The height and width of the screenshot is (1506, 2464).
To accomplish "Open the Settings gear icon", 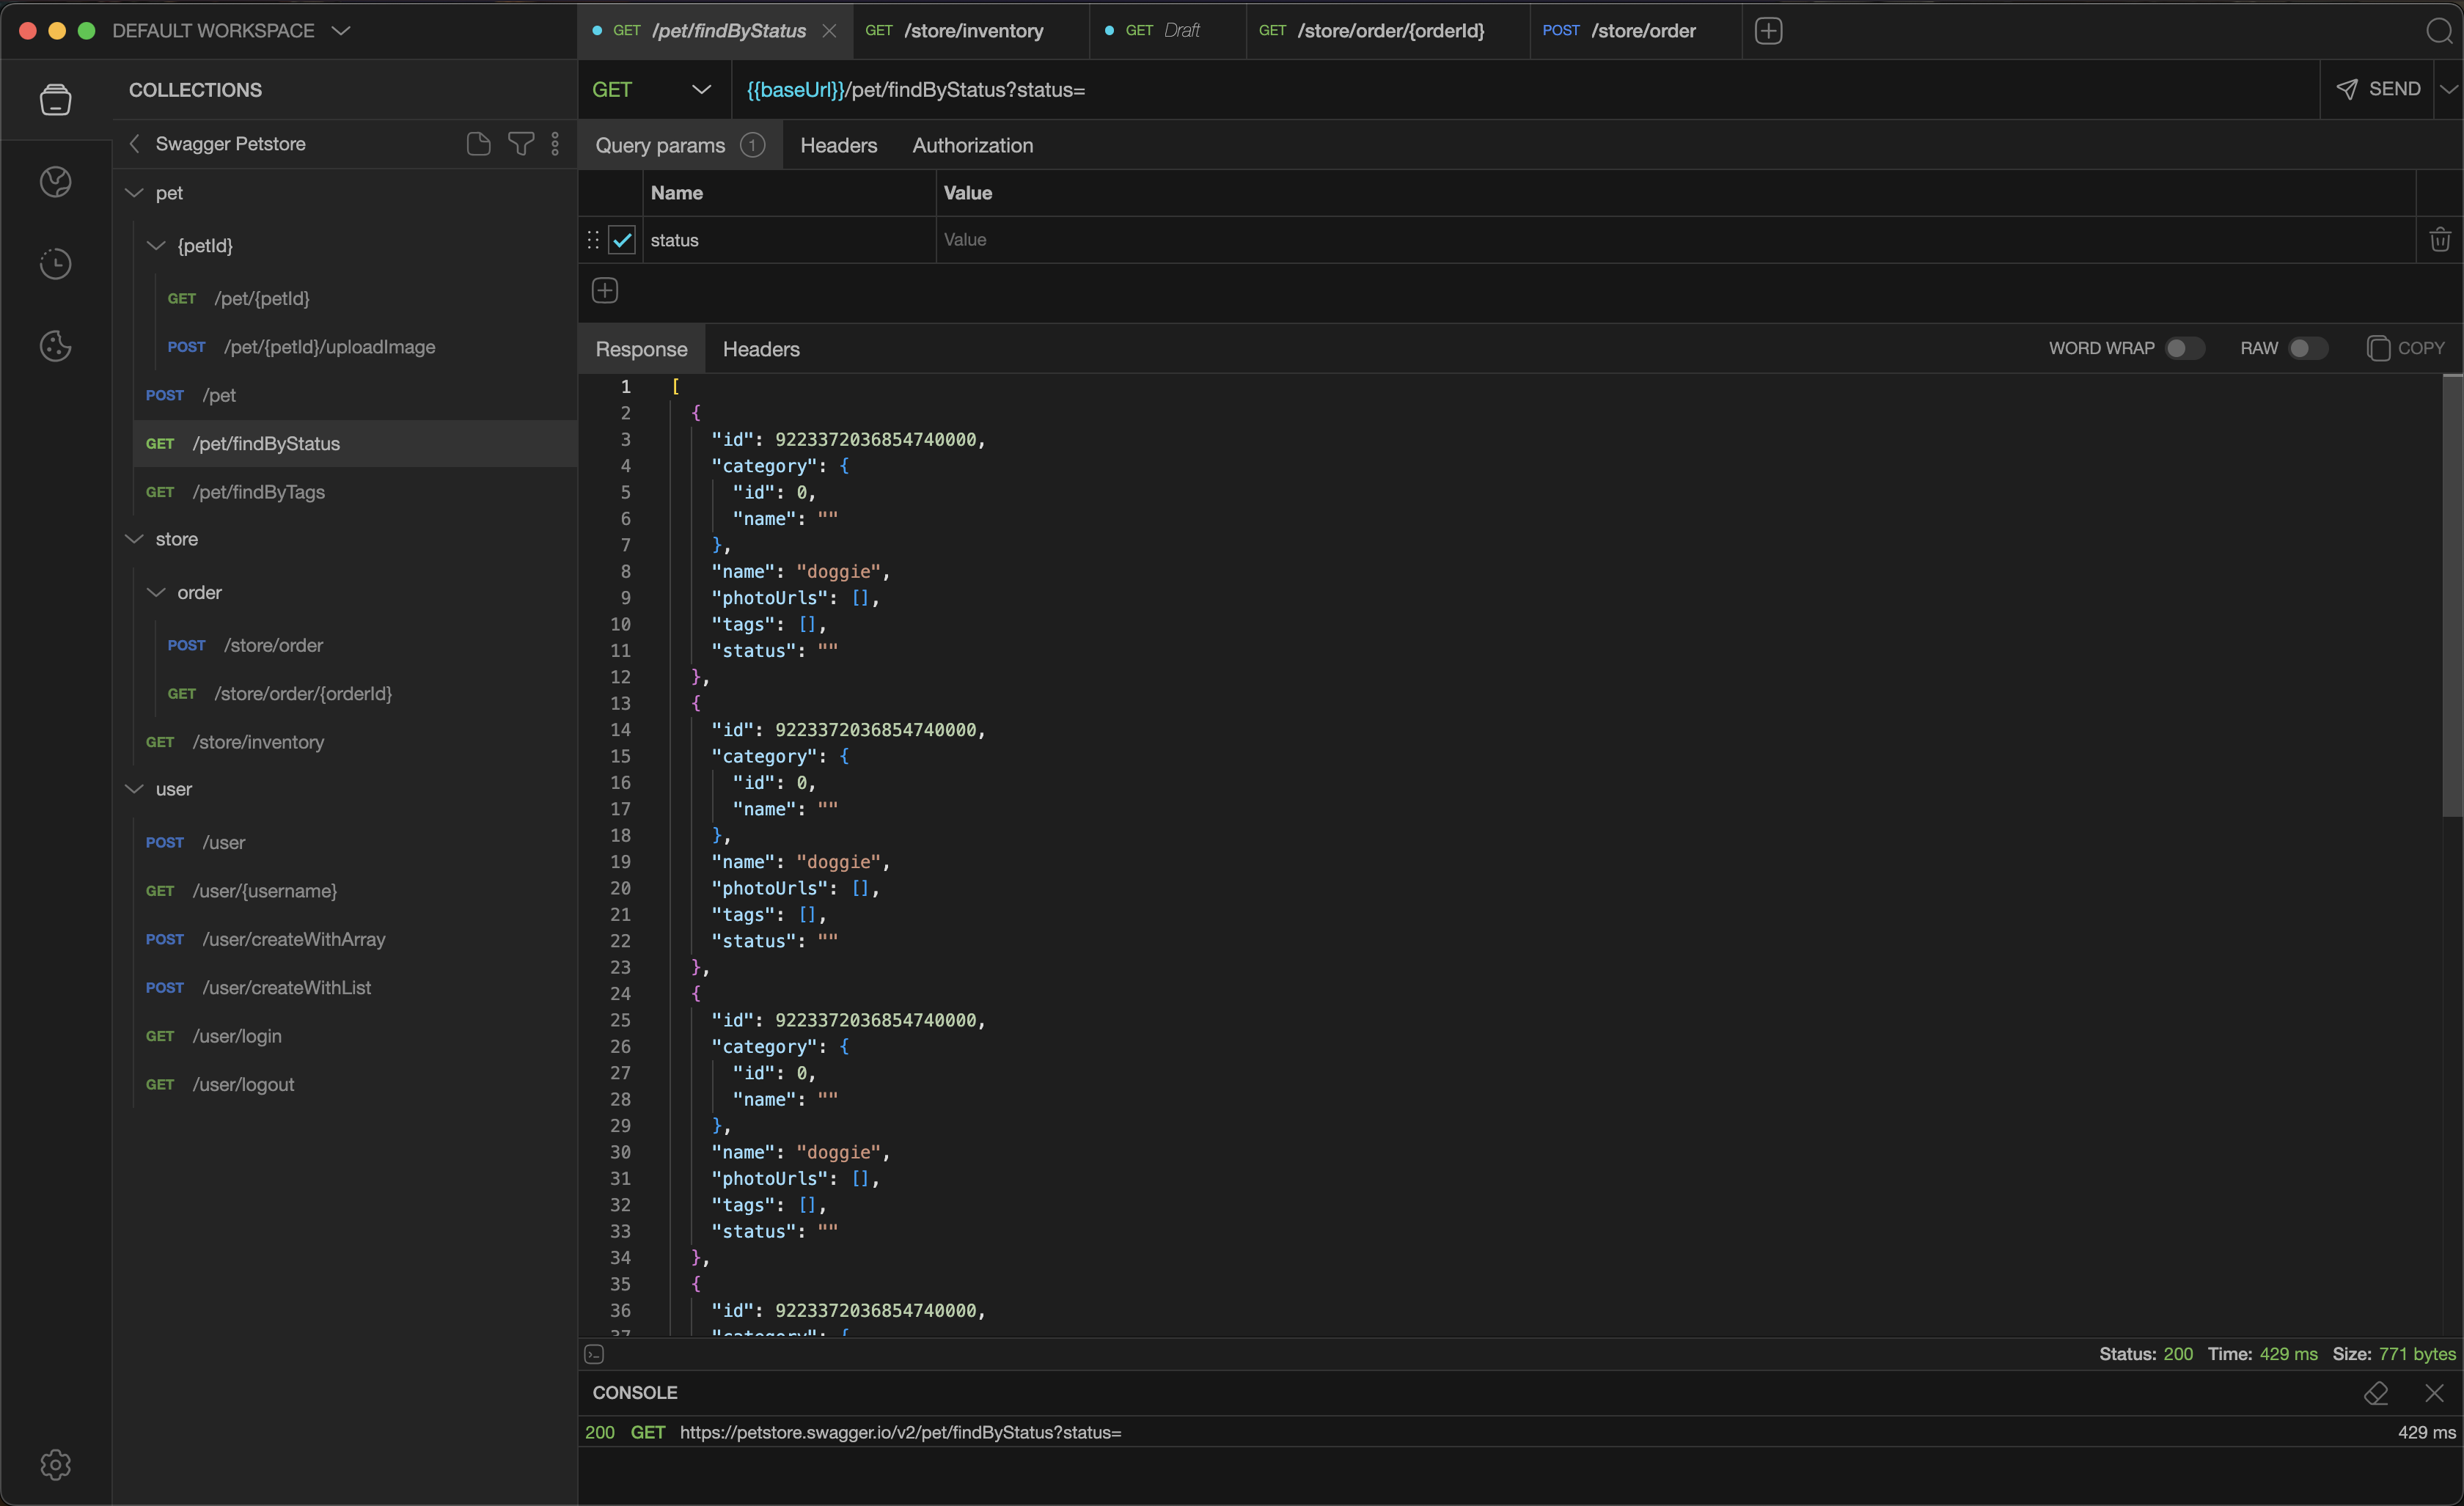I will [55, 1465].
